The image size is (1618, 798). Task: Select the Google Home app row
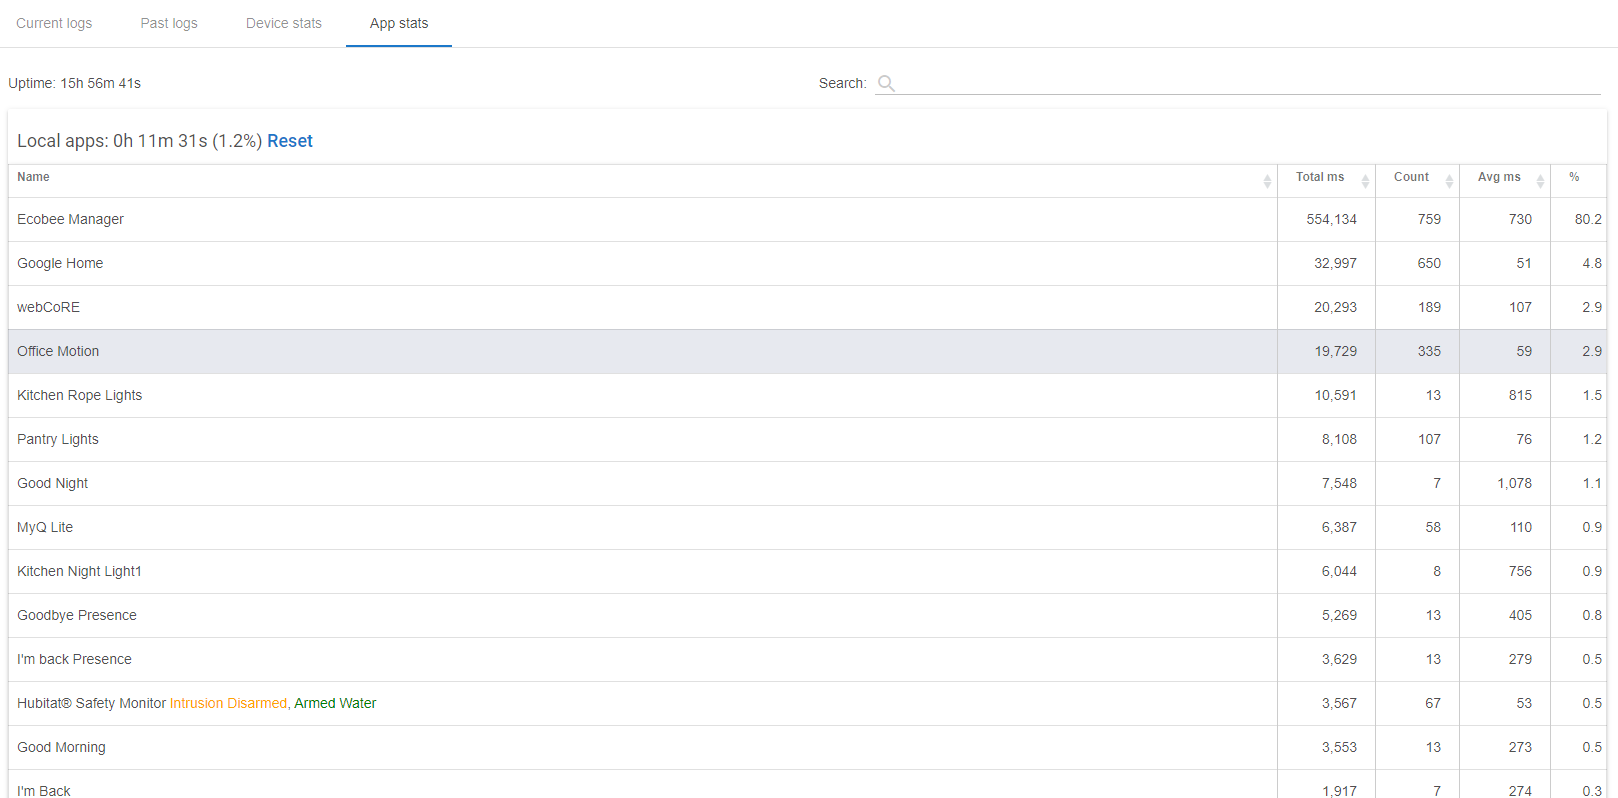808,263
